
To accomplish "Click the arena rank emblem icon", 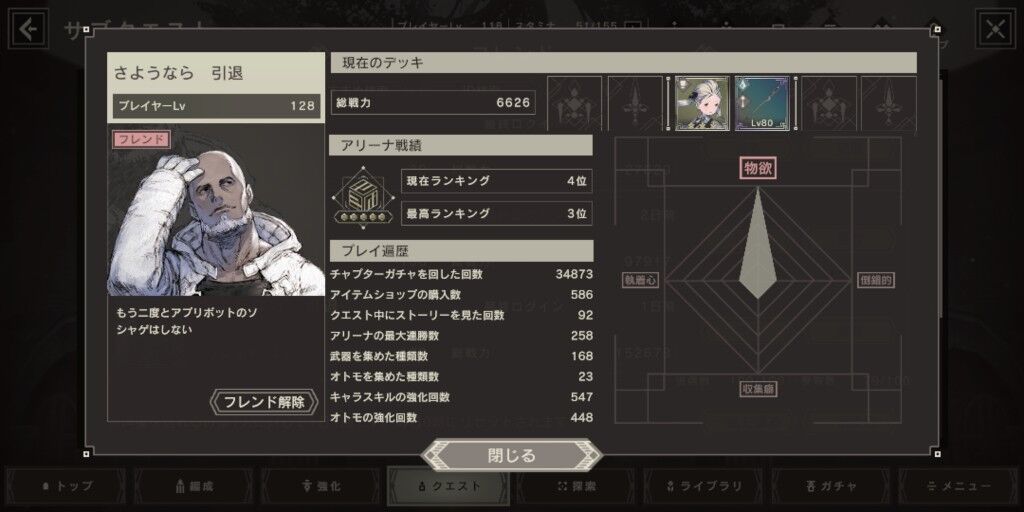I will click(x=357, y=197).
